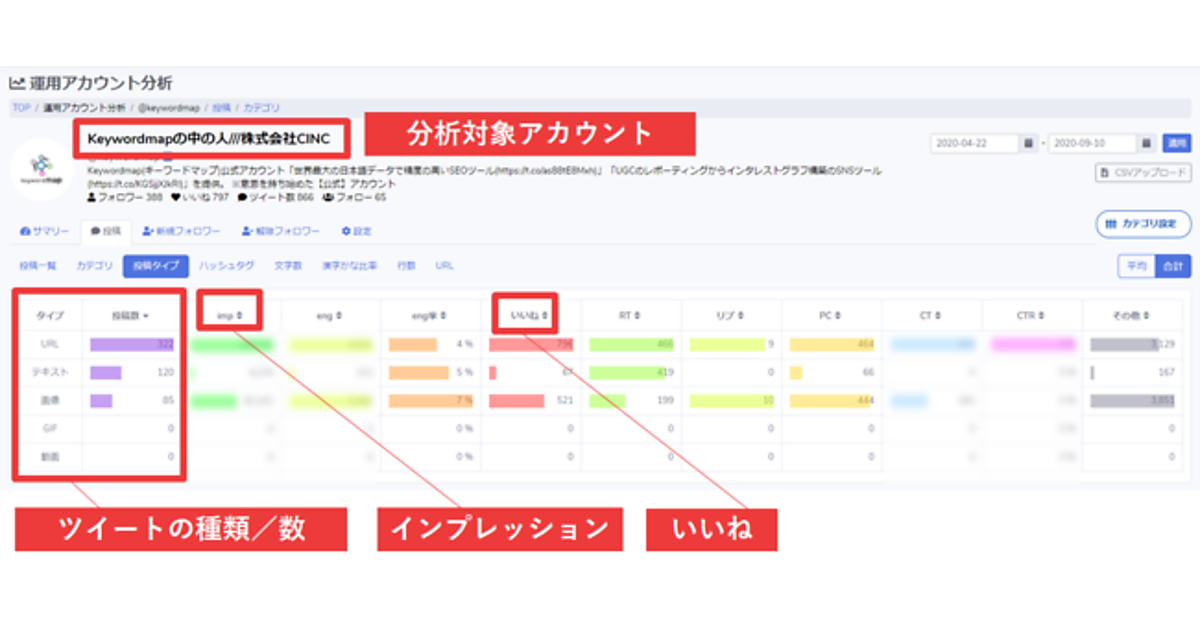This screenshot has width=1200, height=630.
Task: Sort table by CTR column
Action: pos(1031,315)
